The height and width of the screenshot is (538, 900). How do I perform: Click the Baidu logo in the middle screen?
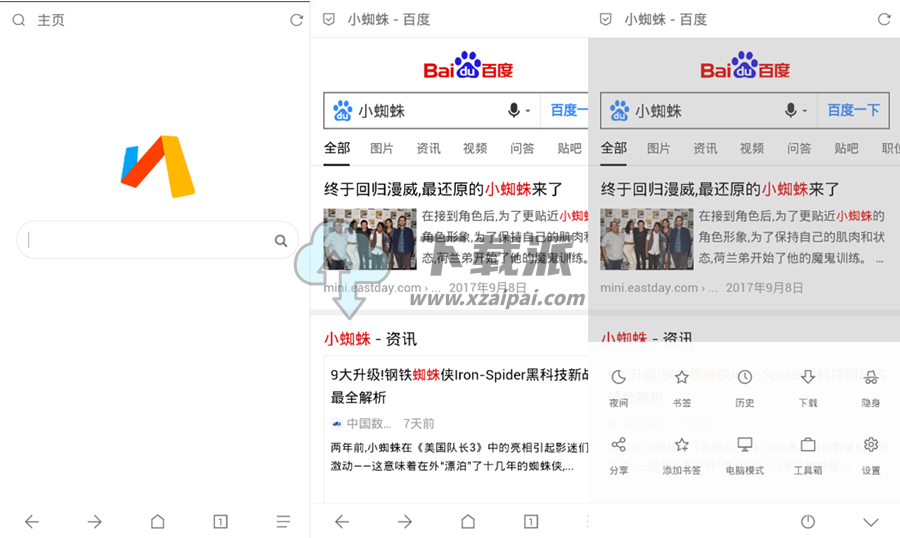pos(468,65)
